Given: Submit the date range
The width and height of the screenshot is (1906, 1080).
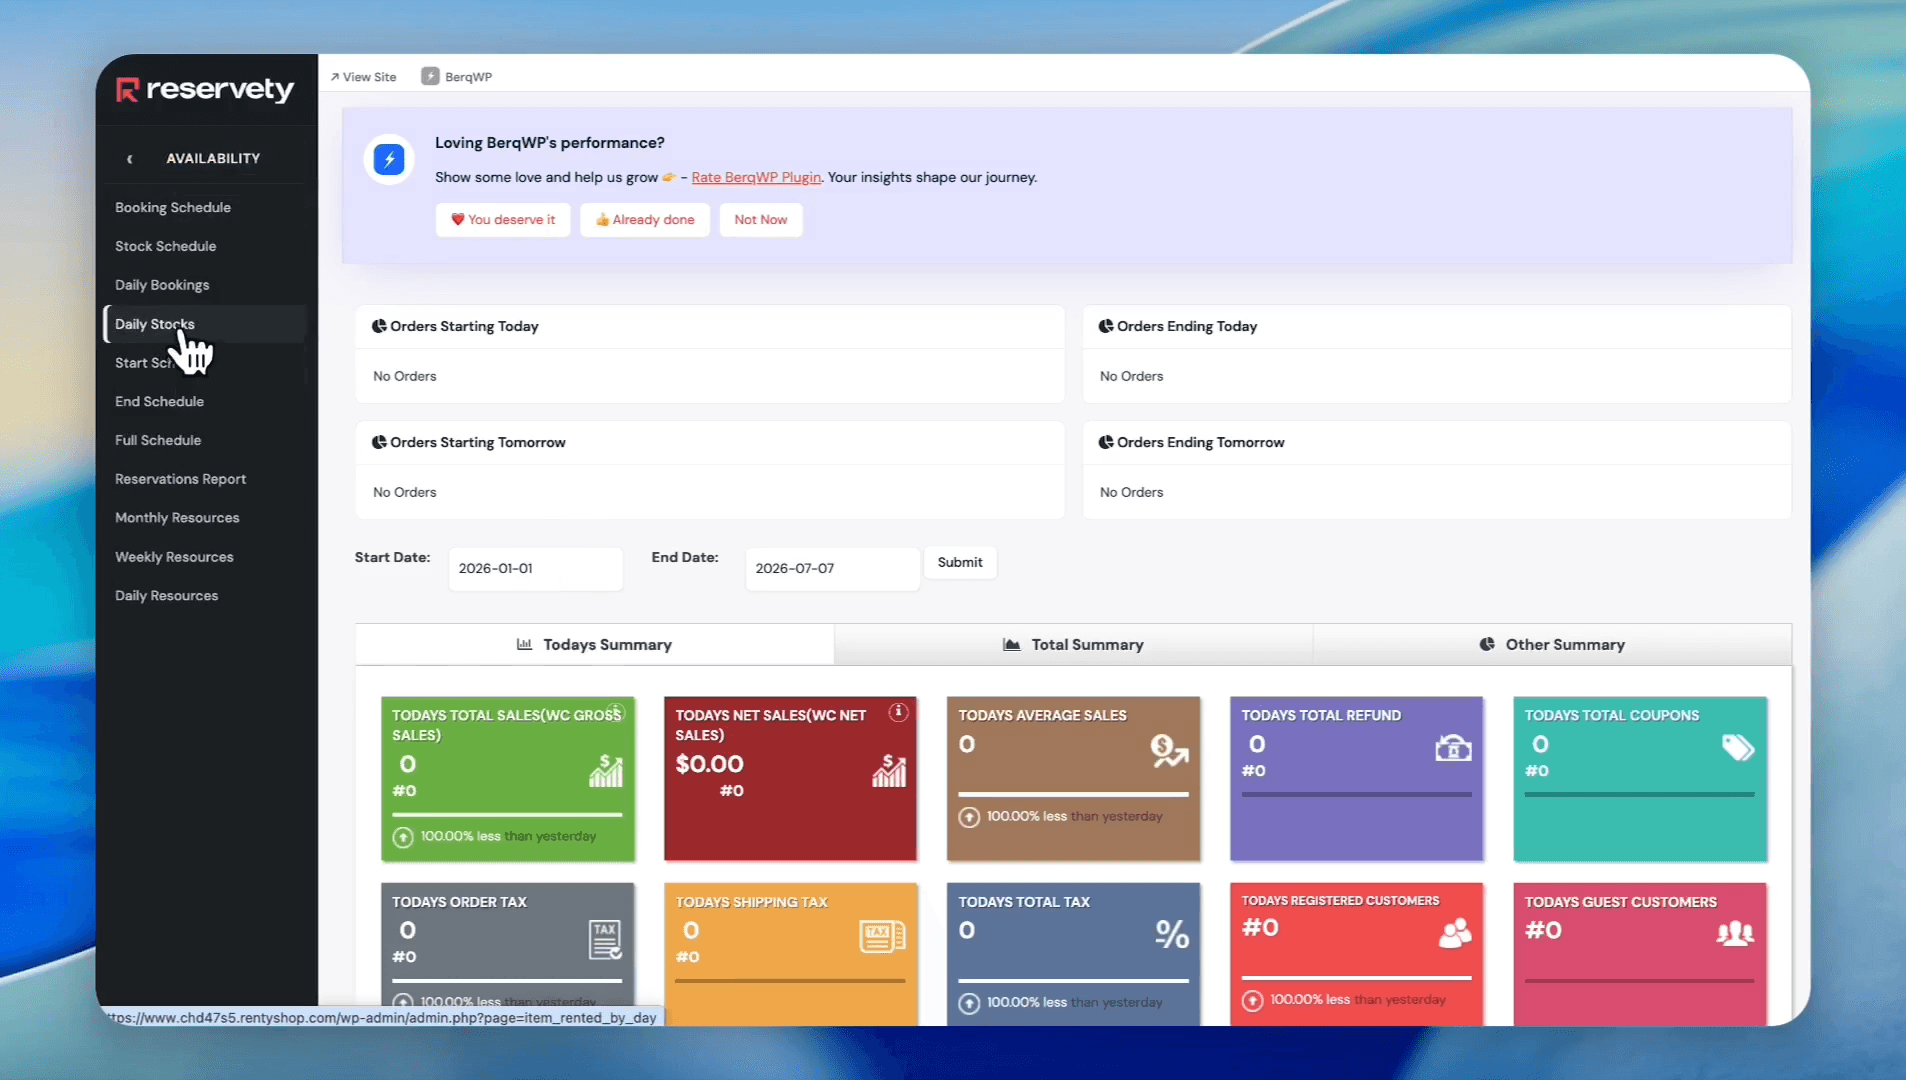Looking at the screenshot, I should [960, 563].
